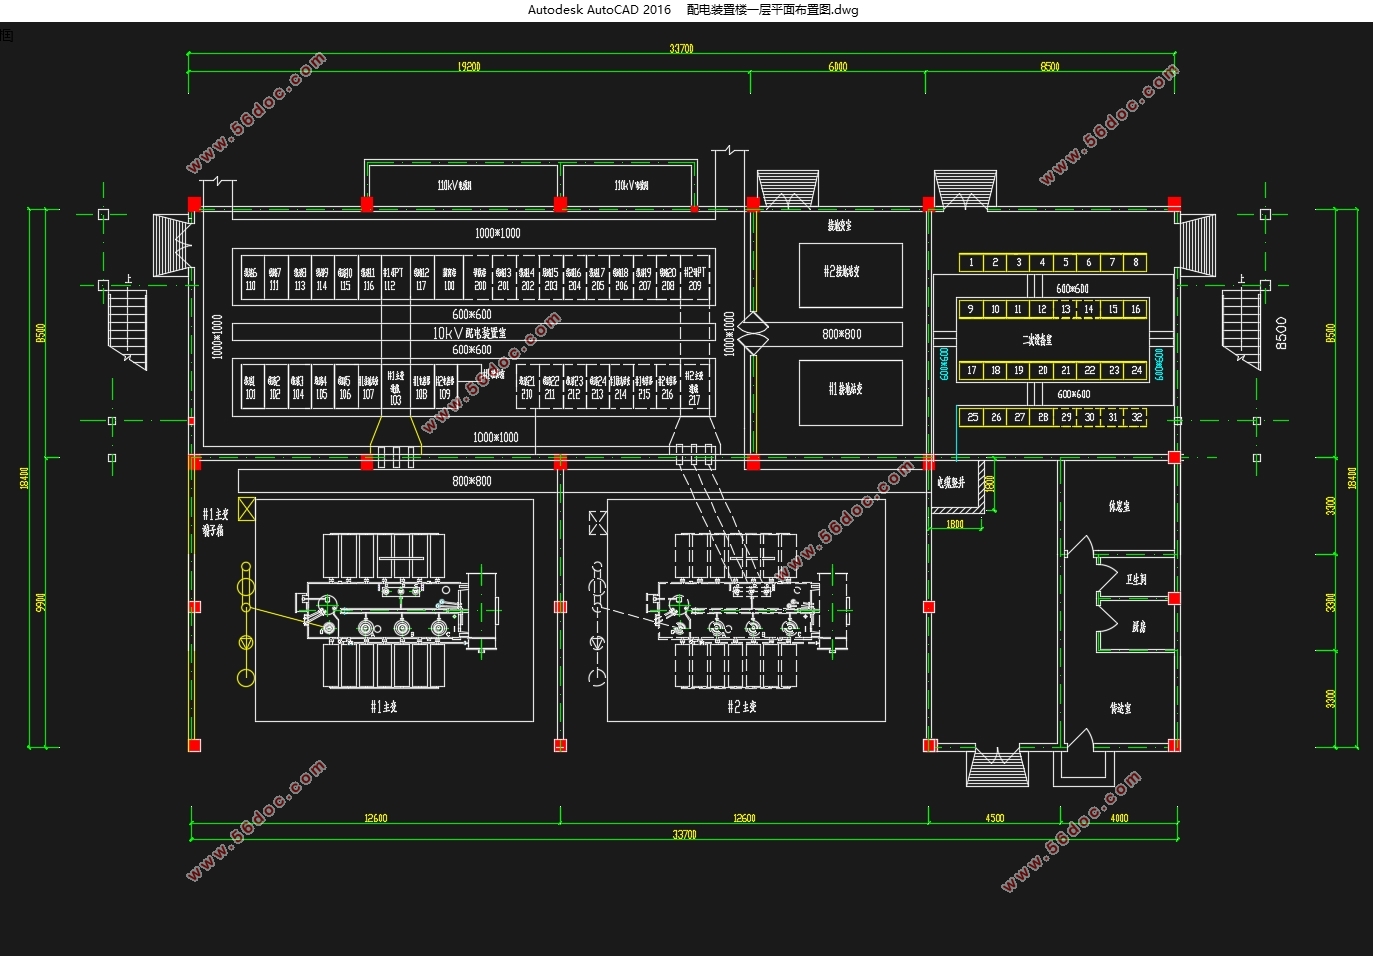Screen dimensions: 1373x956
Task: Select the 800*800 label between grounding transformers
Action: coord(842,334)
